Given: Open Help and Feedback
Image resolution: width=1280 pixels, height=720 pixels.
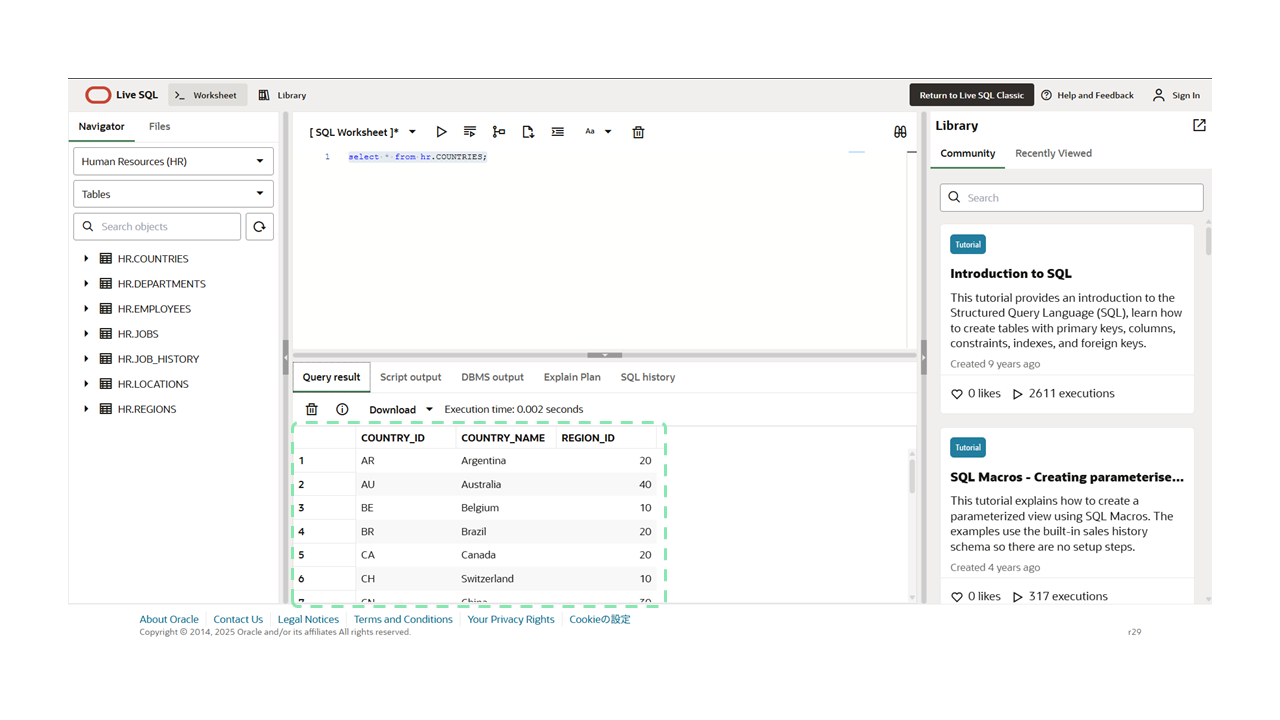Looking at the screenshot, I should (x=1087, y=95).
